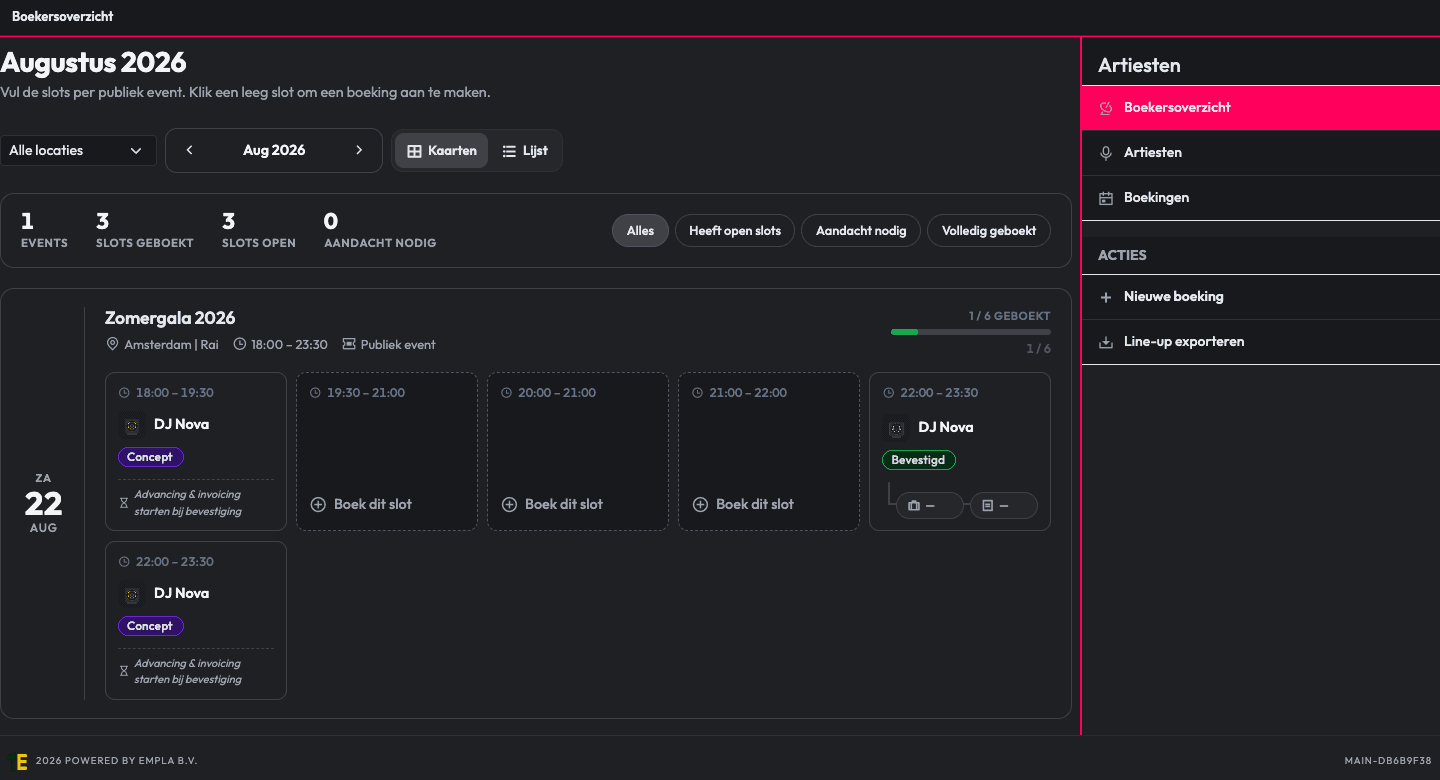Viewport: 1440px width, 780px height.
Task: Open Boekersoverzicht in the sidebar
Action: pyautogui.click(x=1260, y=108)
